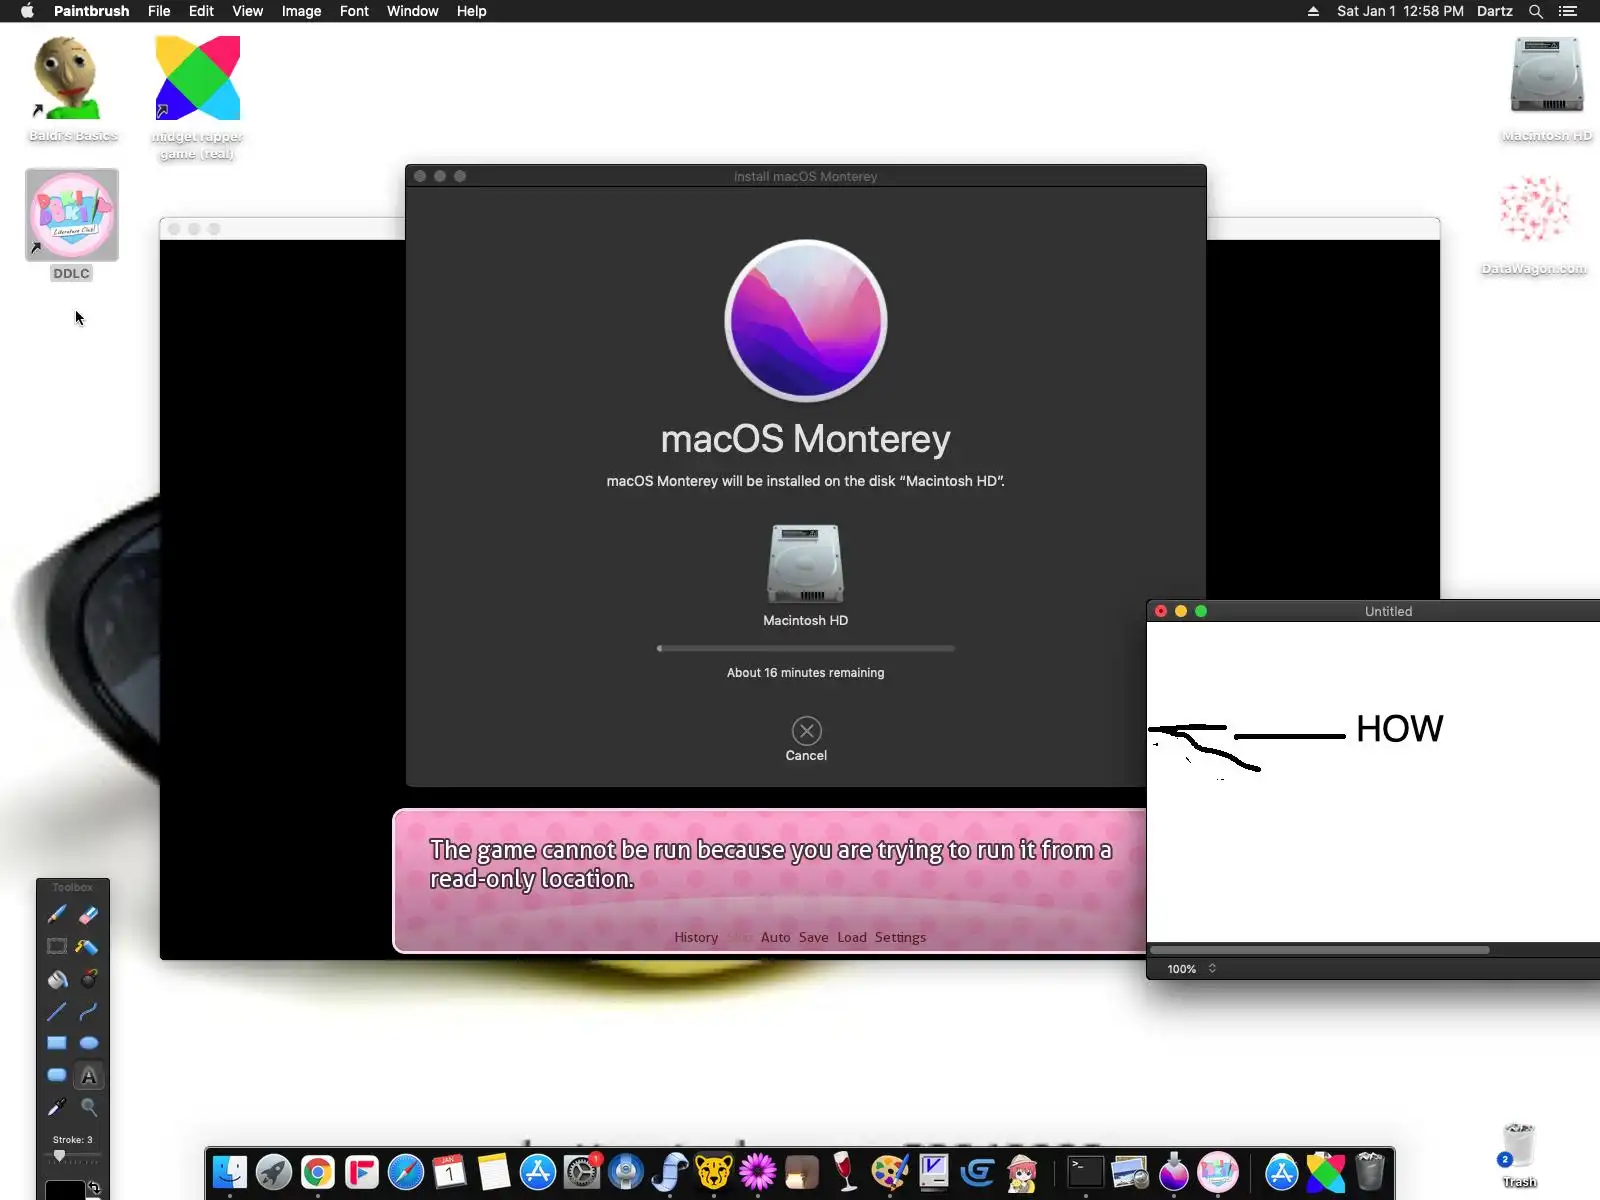Open the Window menu

pyautogui.click(x=412, y=11)
